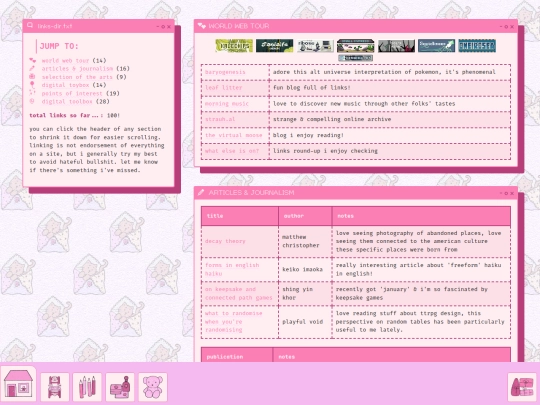Click the icon beside 'selection of the arts'
The image size is (540, 405).
coord(32,76)
